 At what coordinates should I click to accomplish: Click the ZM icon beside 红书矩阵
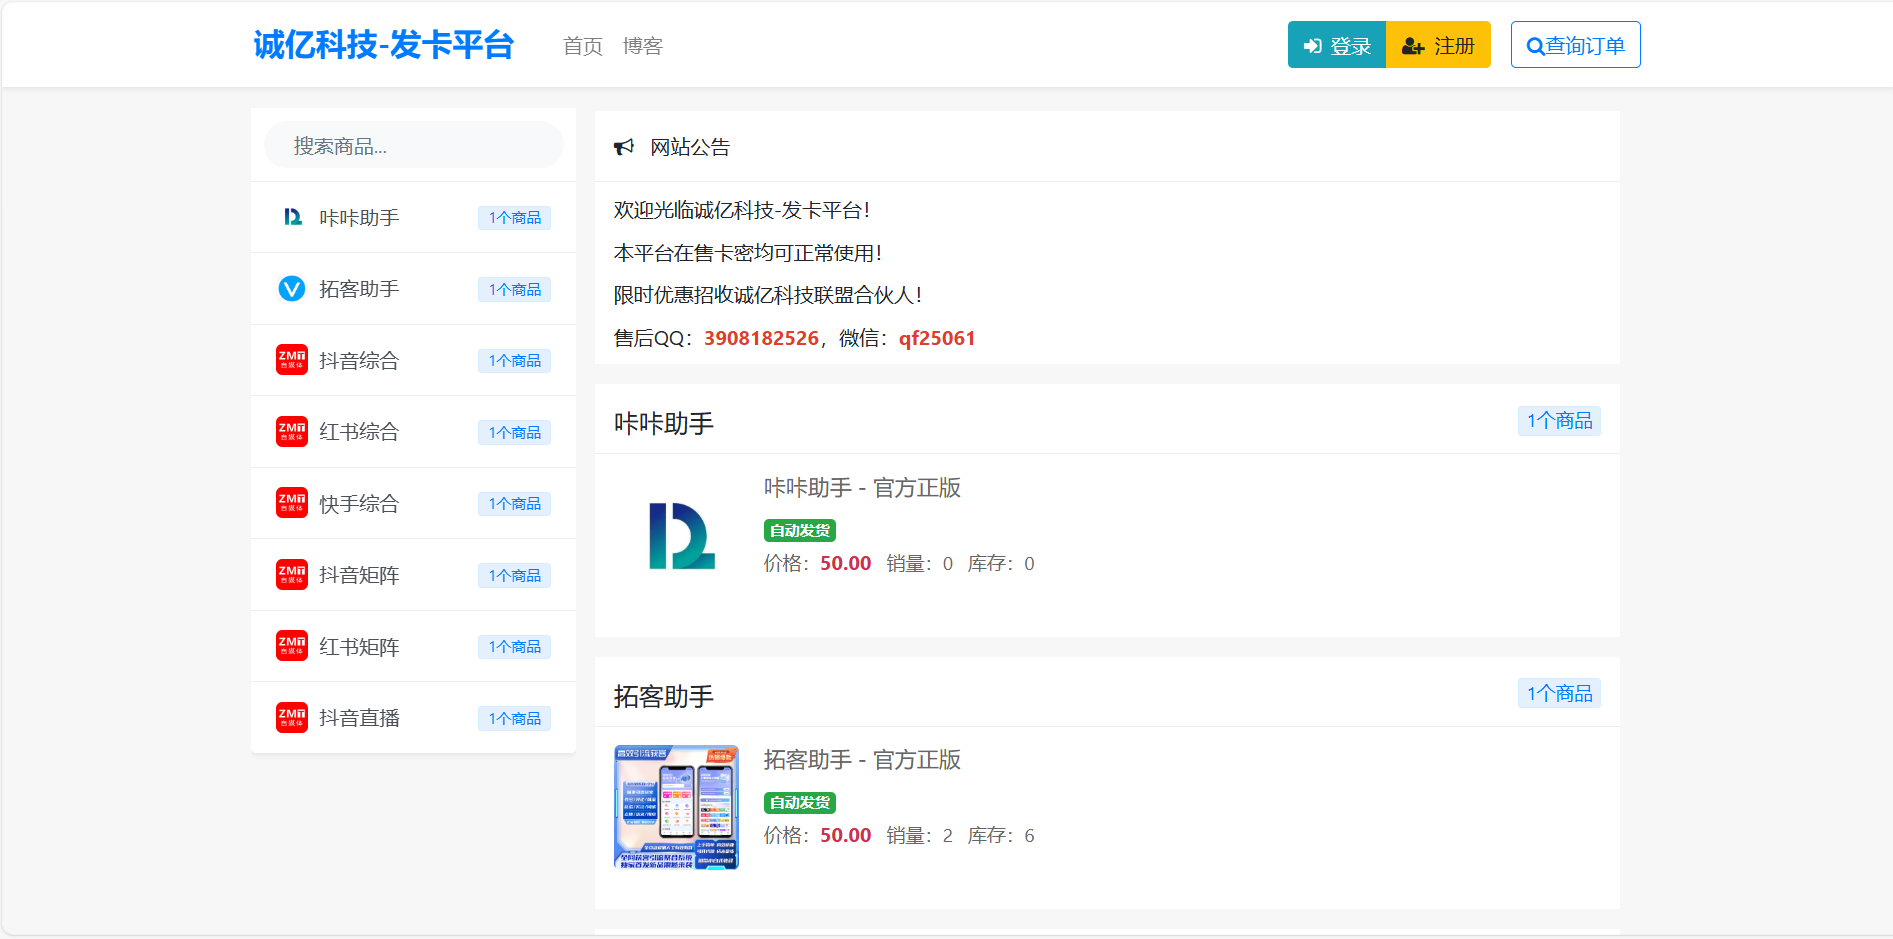coord(292,646)
